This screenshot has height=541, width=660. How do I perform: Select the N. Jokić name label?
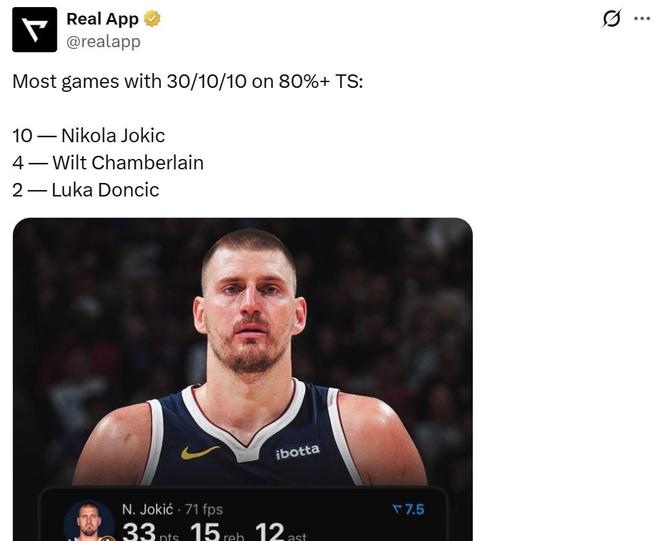click(x=147, y=509)
